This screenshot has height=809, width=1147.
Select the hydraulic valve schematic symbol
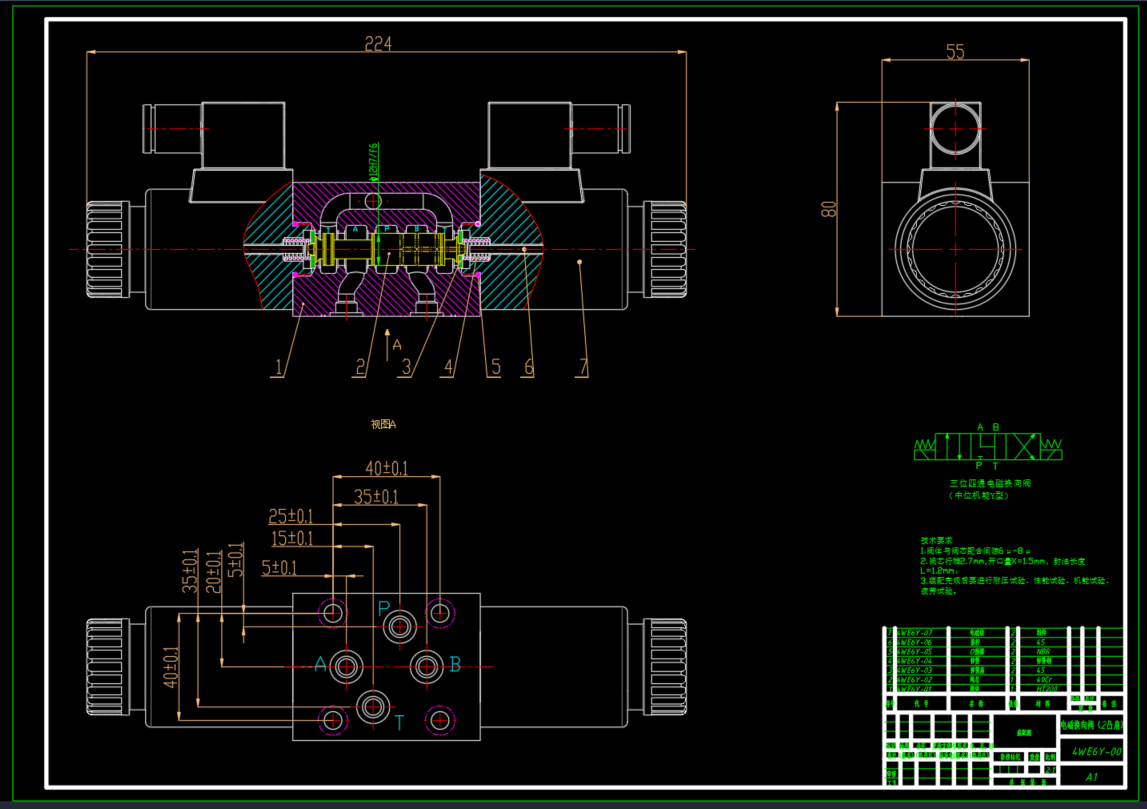(988, 445)
